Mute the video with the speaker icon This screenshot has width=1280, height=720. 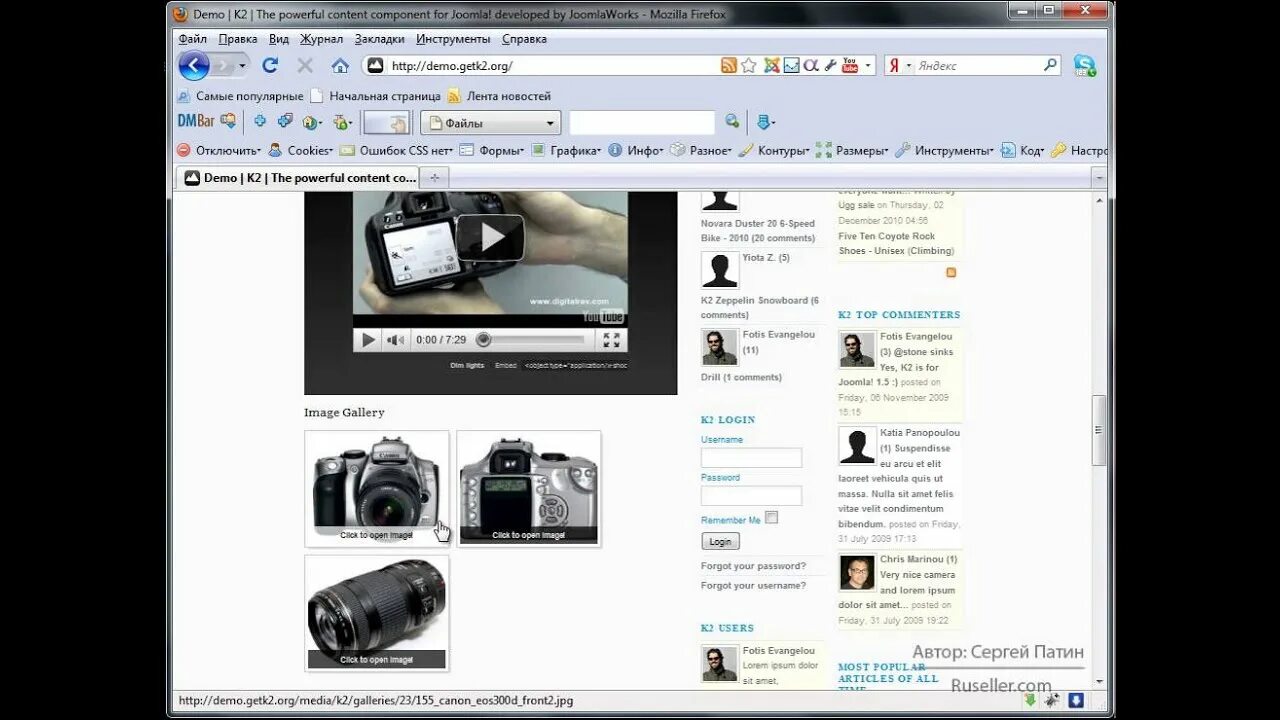[x=396, y=340]
